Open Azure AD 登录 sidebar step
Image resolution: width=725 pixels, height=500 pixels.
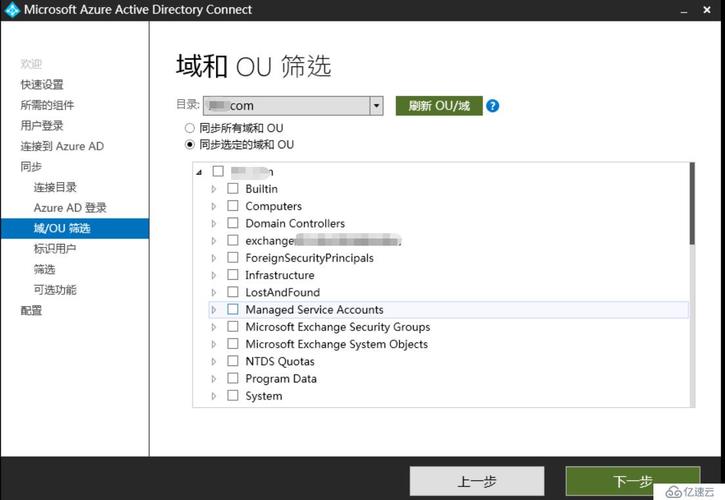coord(70,208)
